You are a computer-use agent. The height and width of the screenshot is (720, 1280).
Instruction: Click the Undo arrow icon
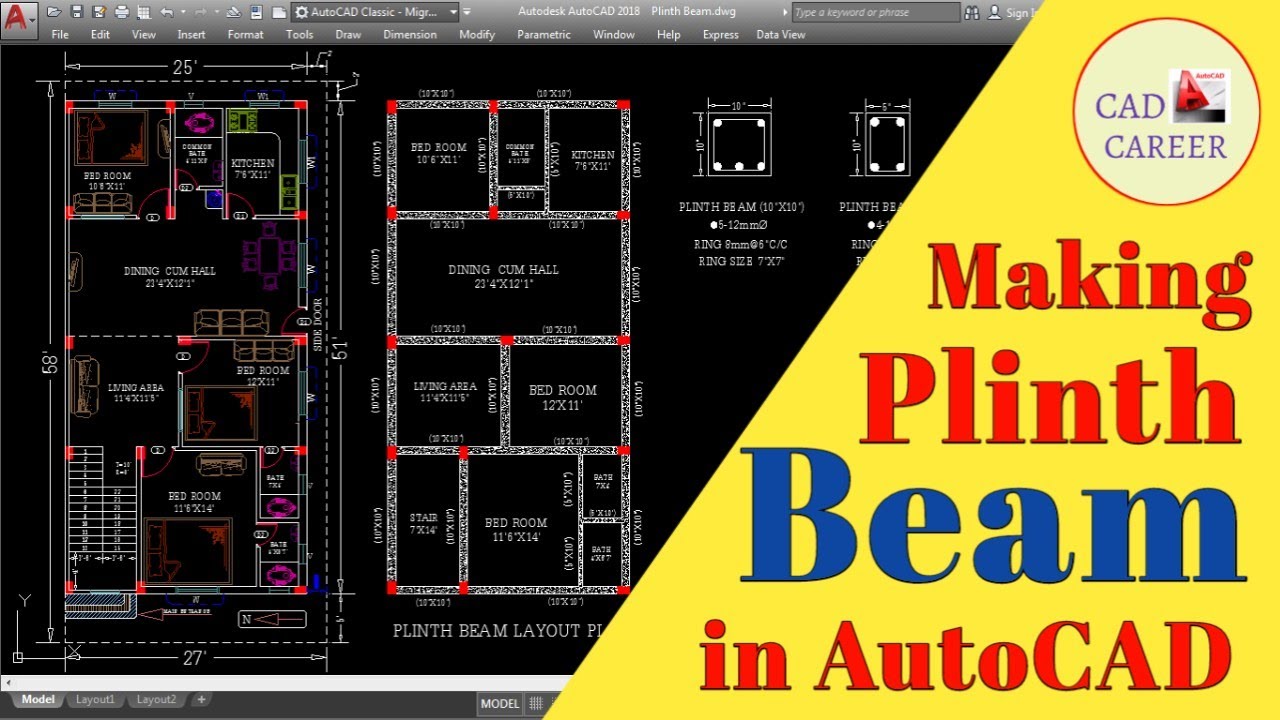tap(165, 12)
